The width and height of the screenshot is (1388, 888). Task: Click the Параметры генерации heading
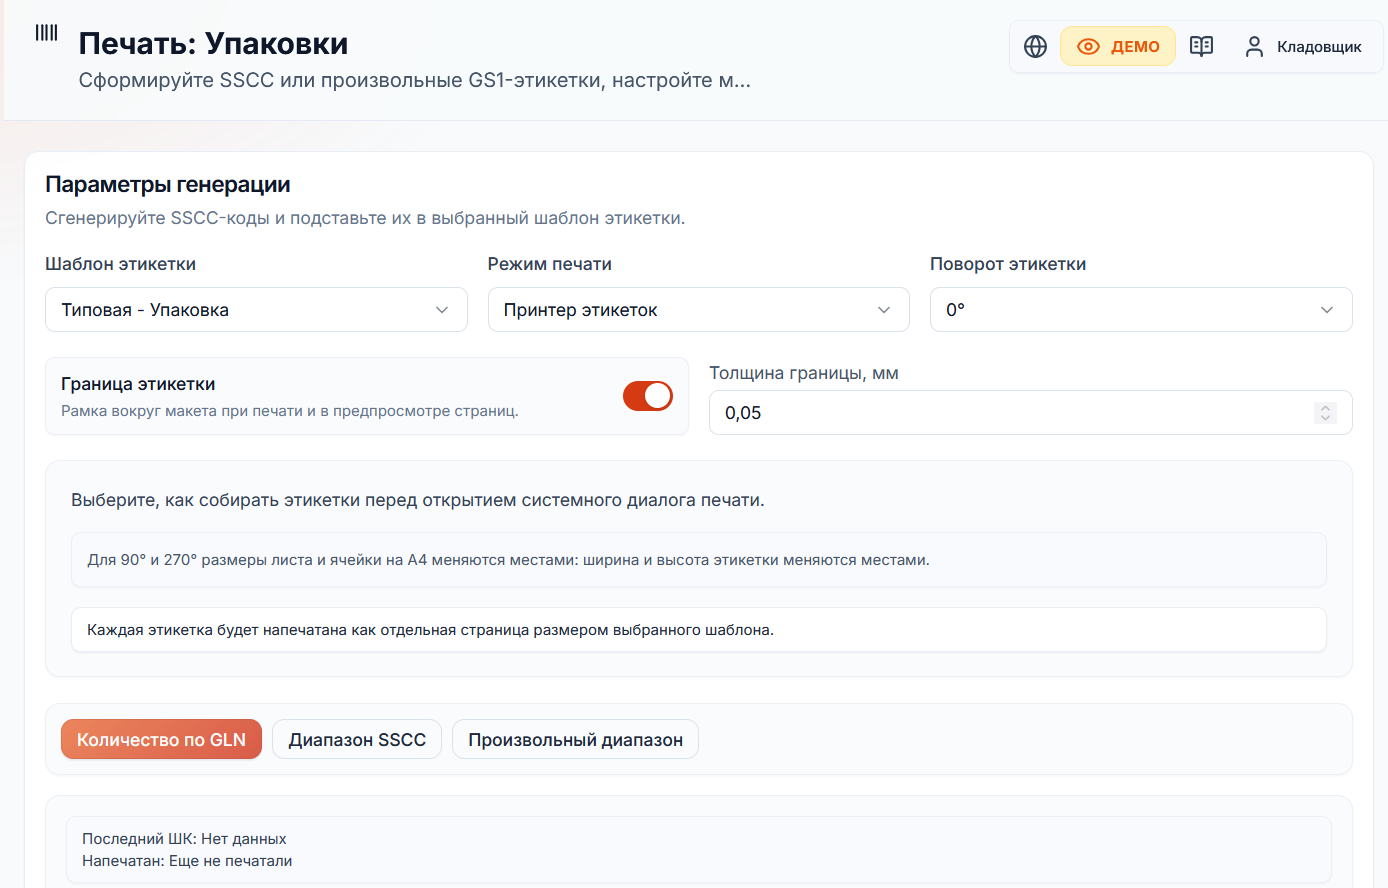(x=168, y=184)
